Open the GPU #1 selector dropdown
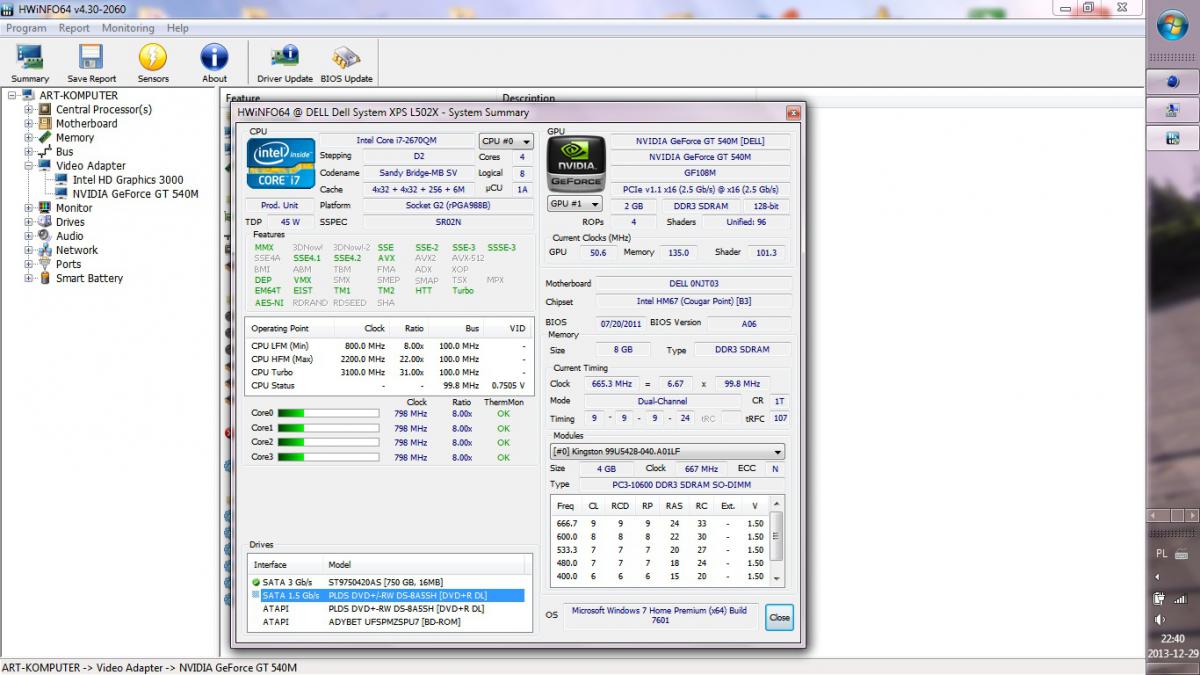 pyautogui.click(x=574, y=204)
